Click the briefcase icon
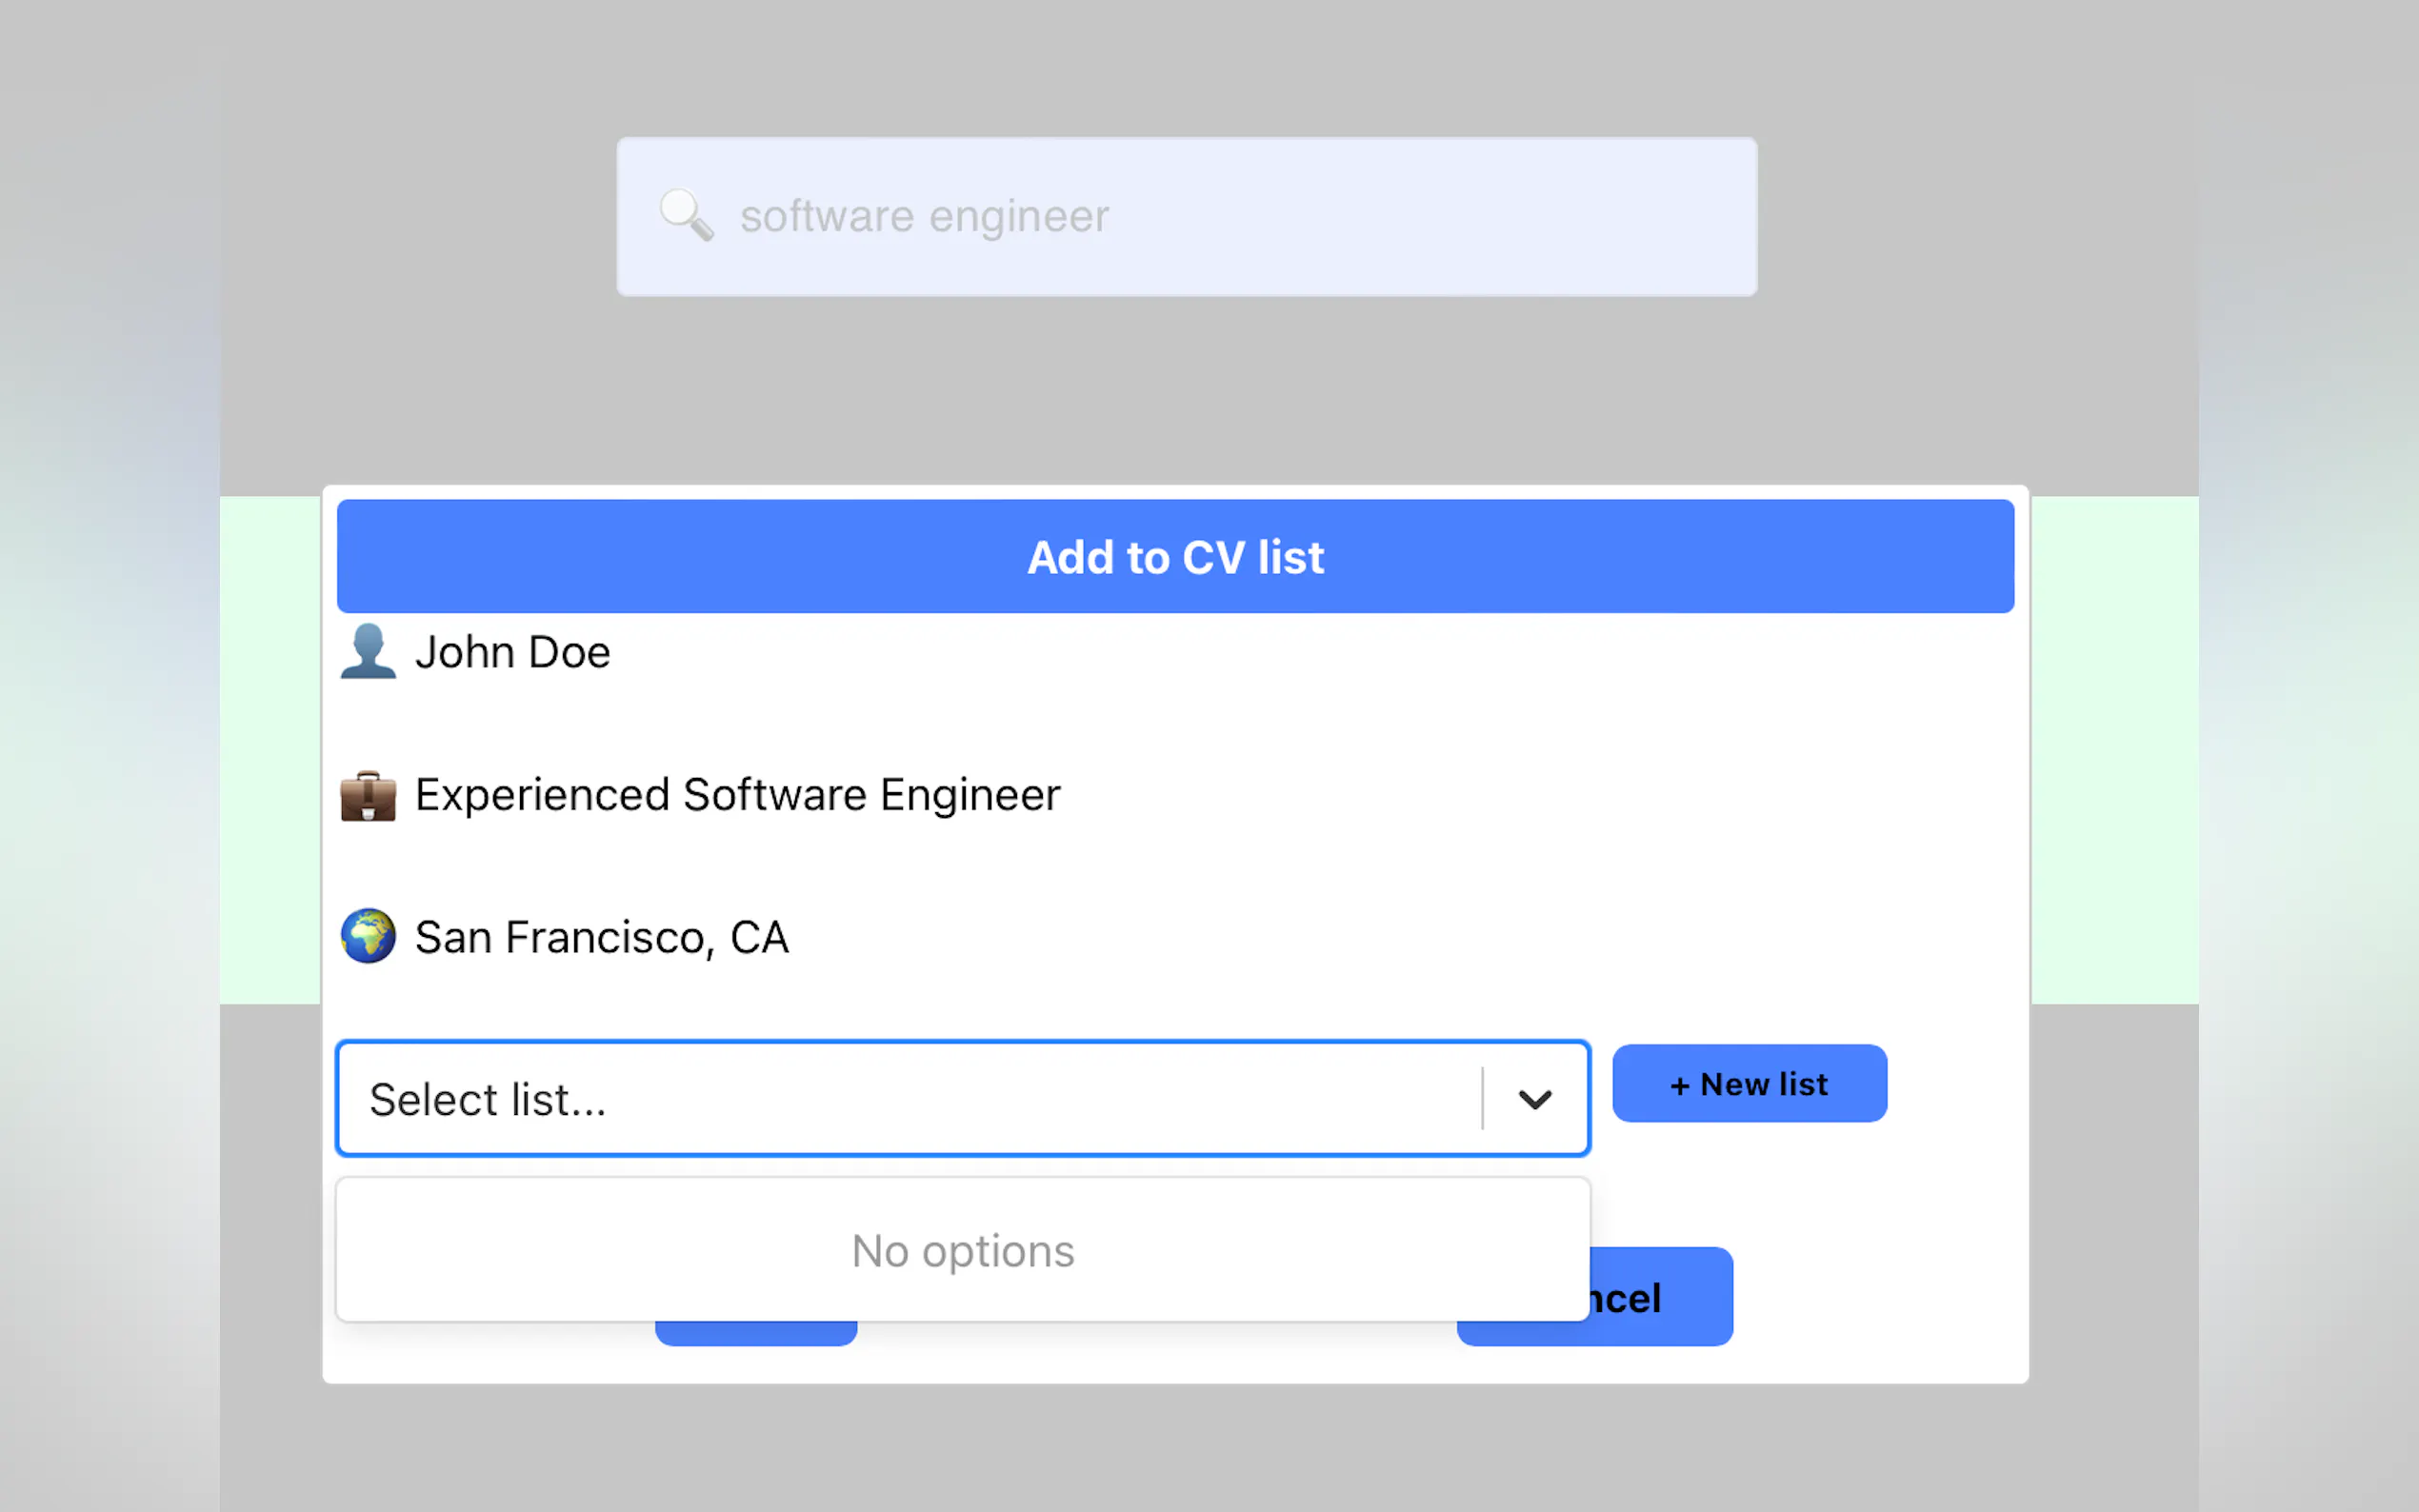 [368, 796]
